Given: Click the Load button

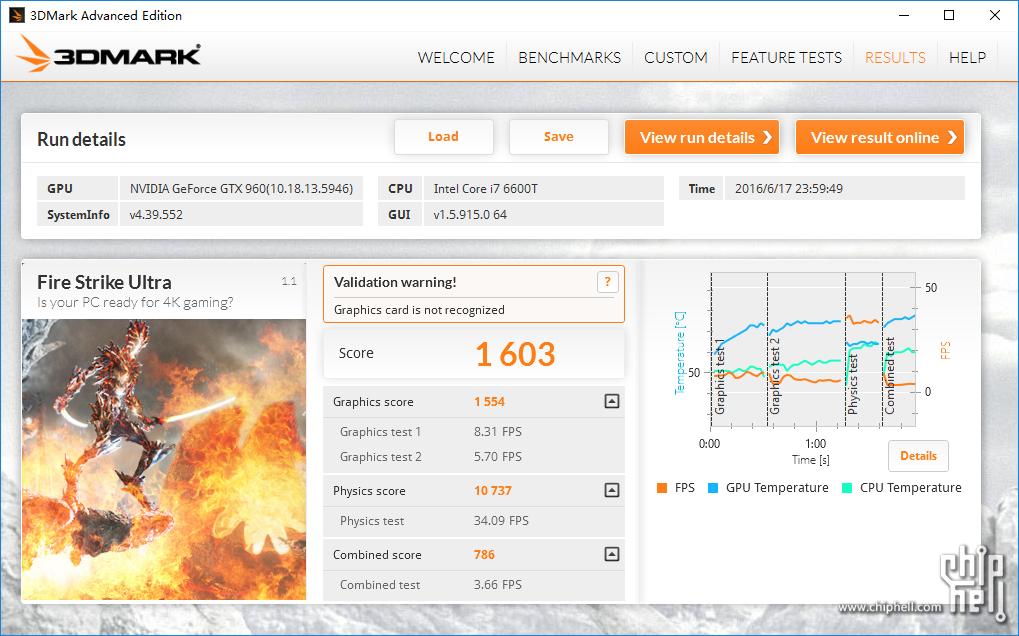Looking at the screenshot, I should (x=444, y=137).
